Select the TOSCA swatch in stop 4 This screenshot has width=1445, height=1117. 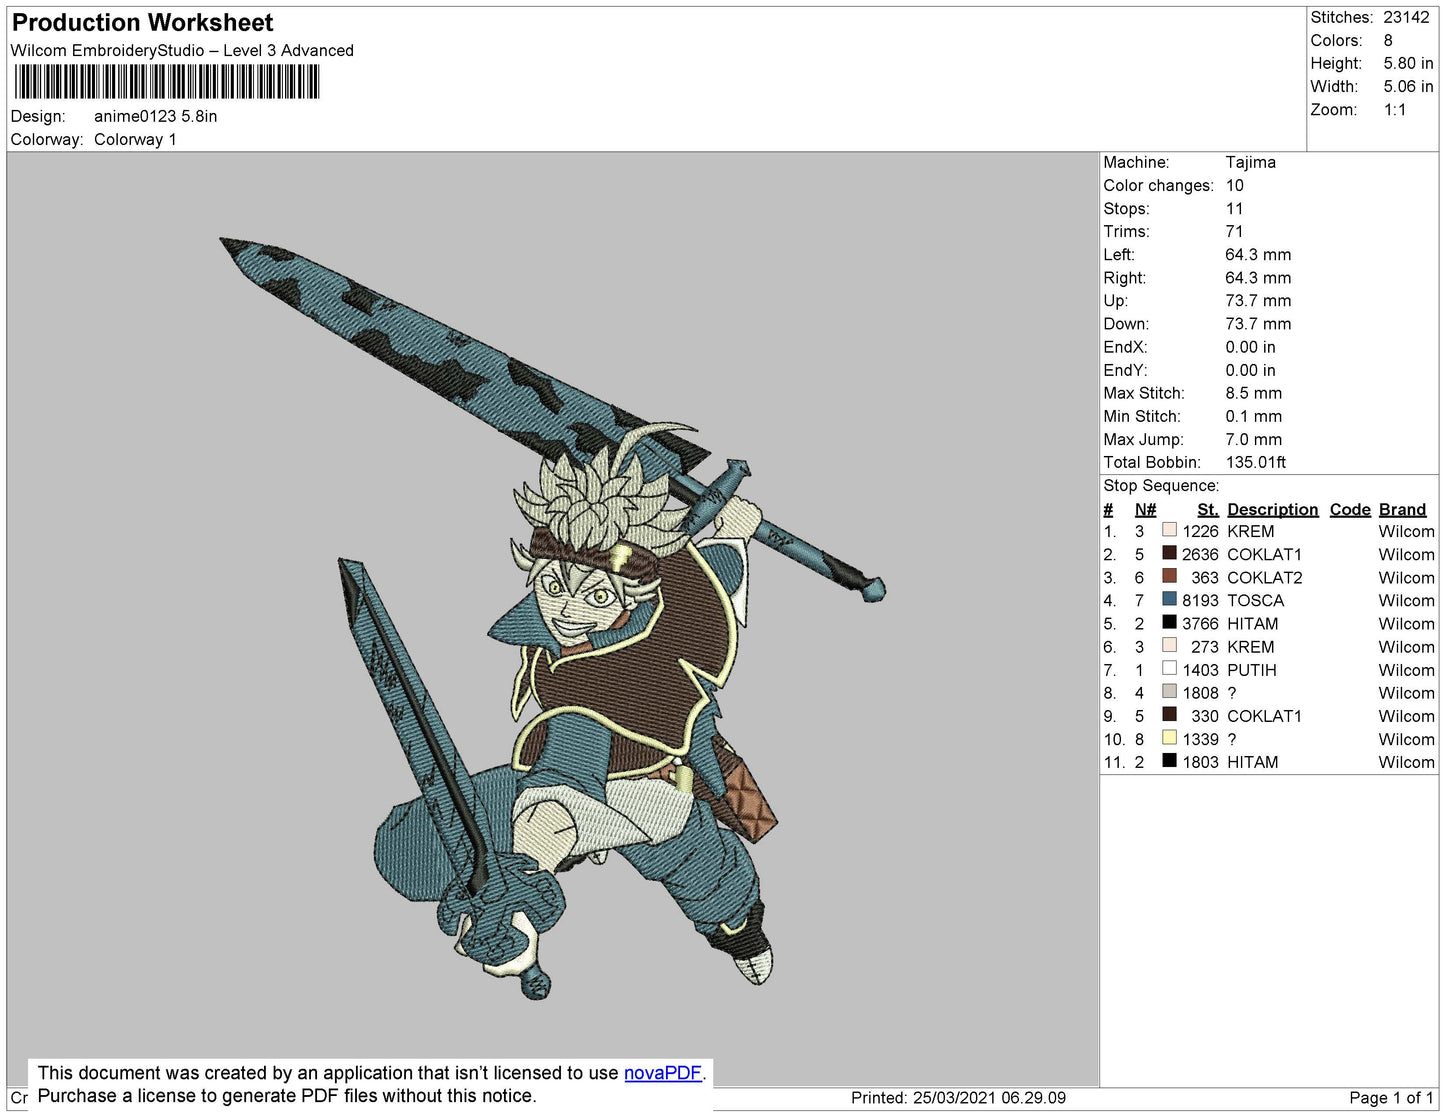coord(1169,599)
